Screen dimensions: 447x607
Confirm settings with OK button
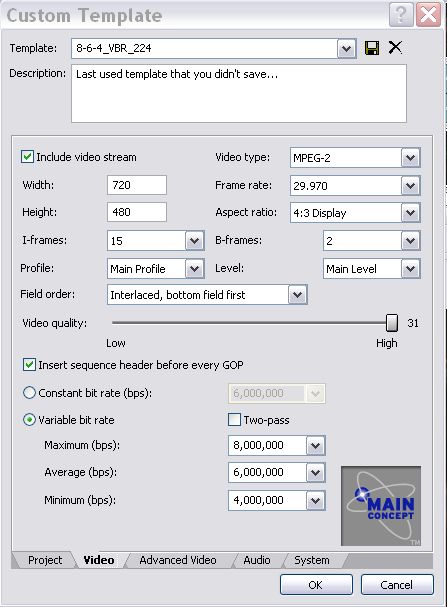[316, 585]
